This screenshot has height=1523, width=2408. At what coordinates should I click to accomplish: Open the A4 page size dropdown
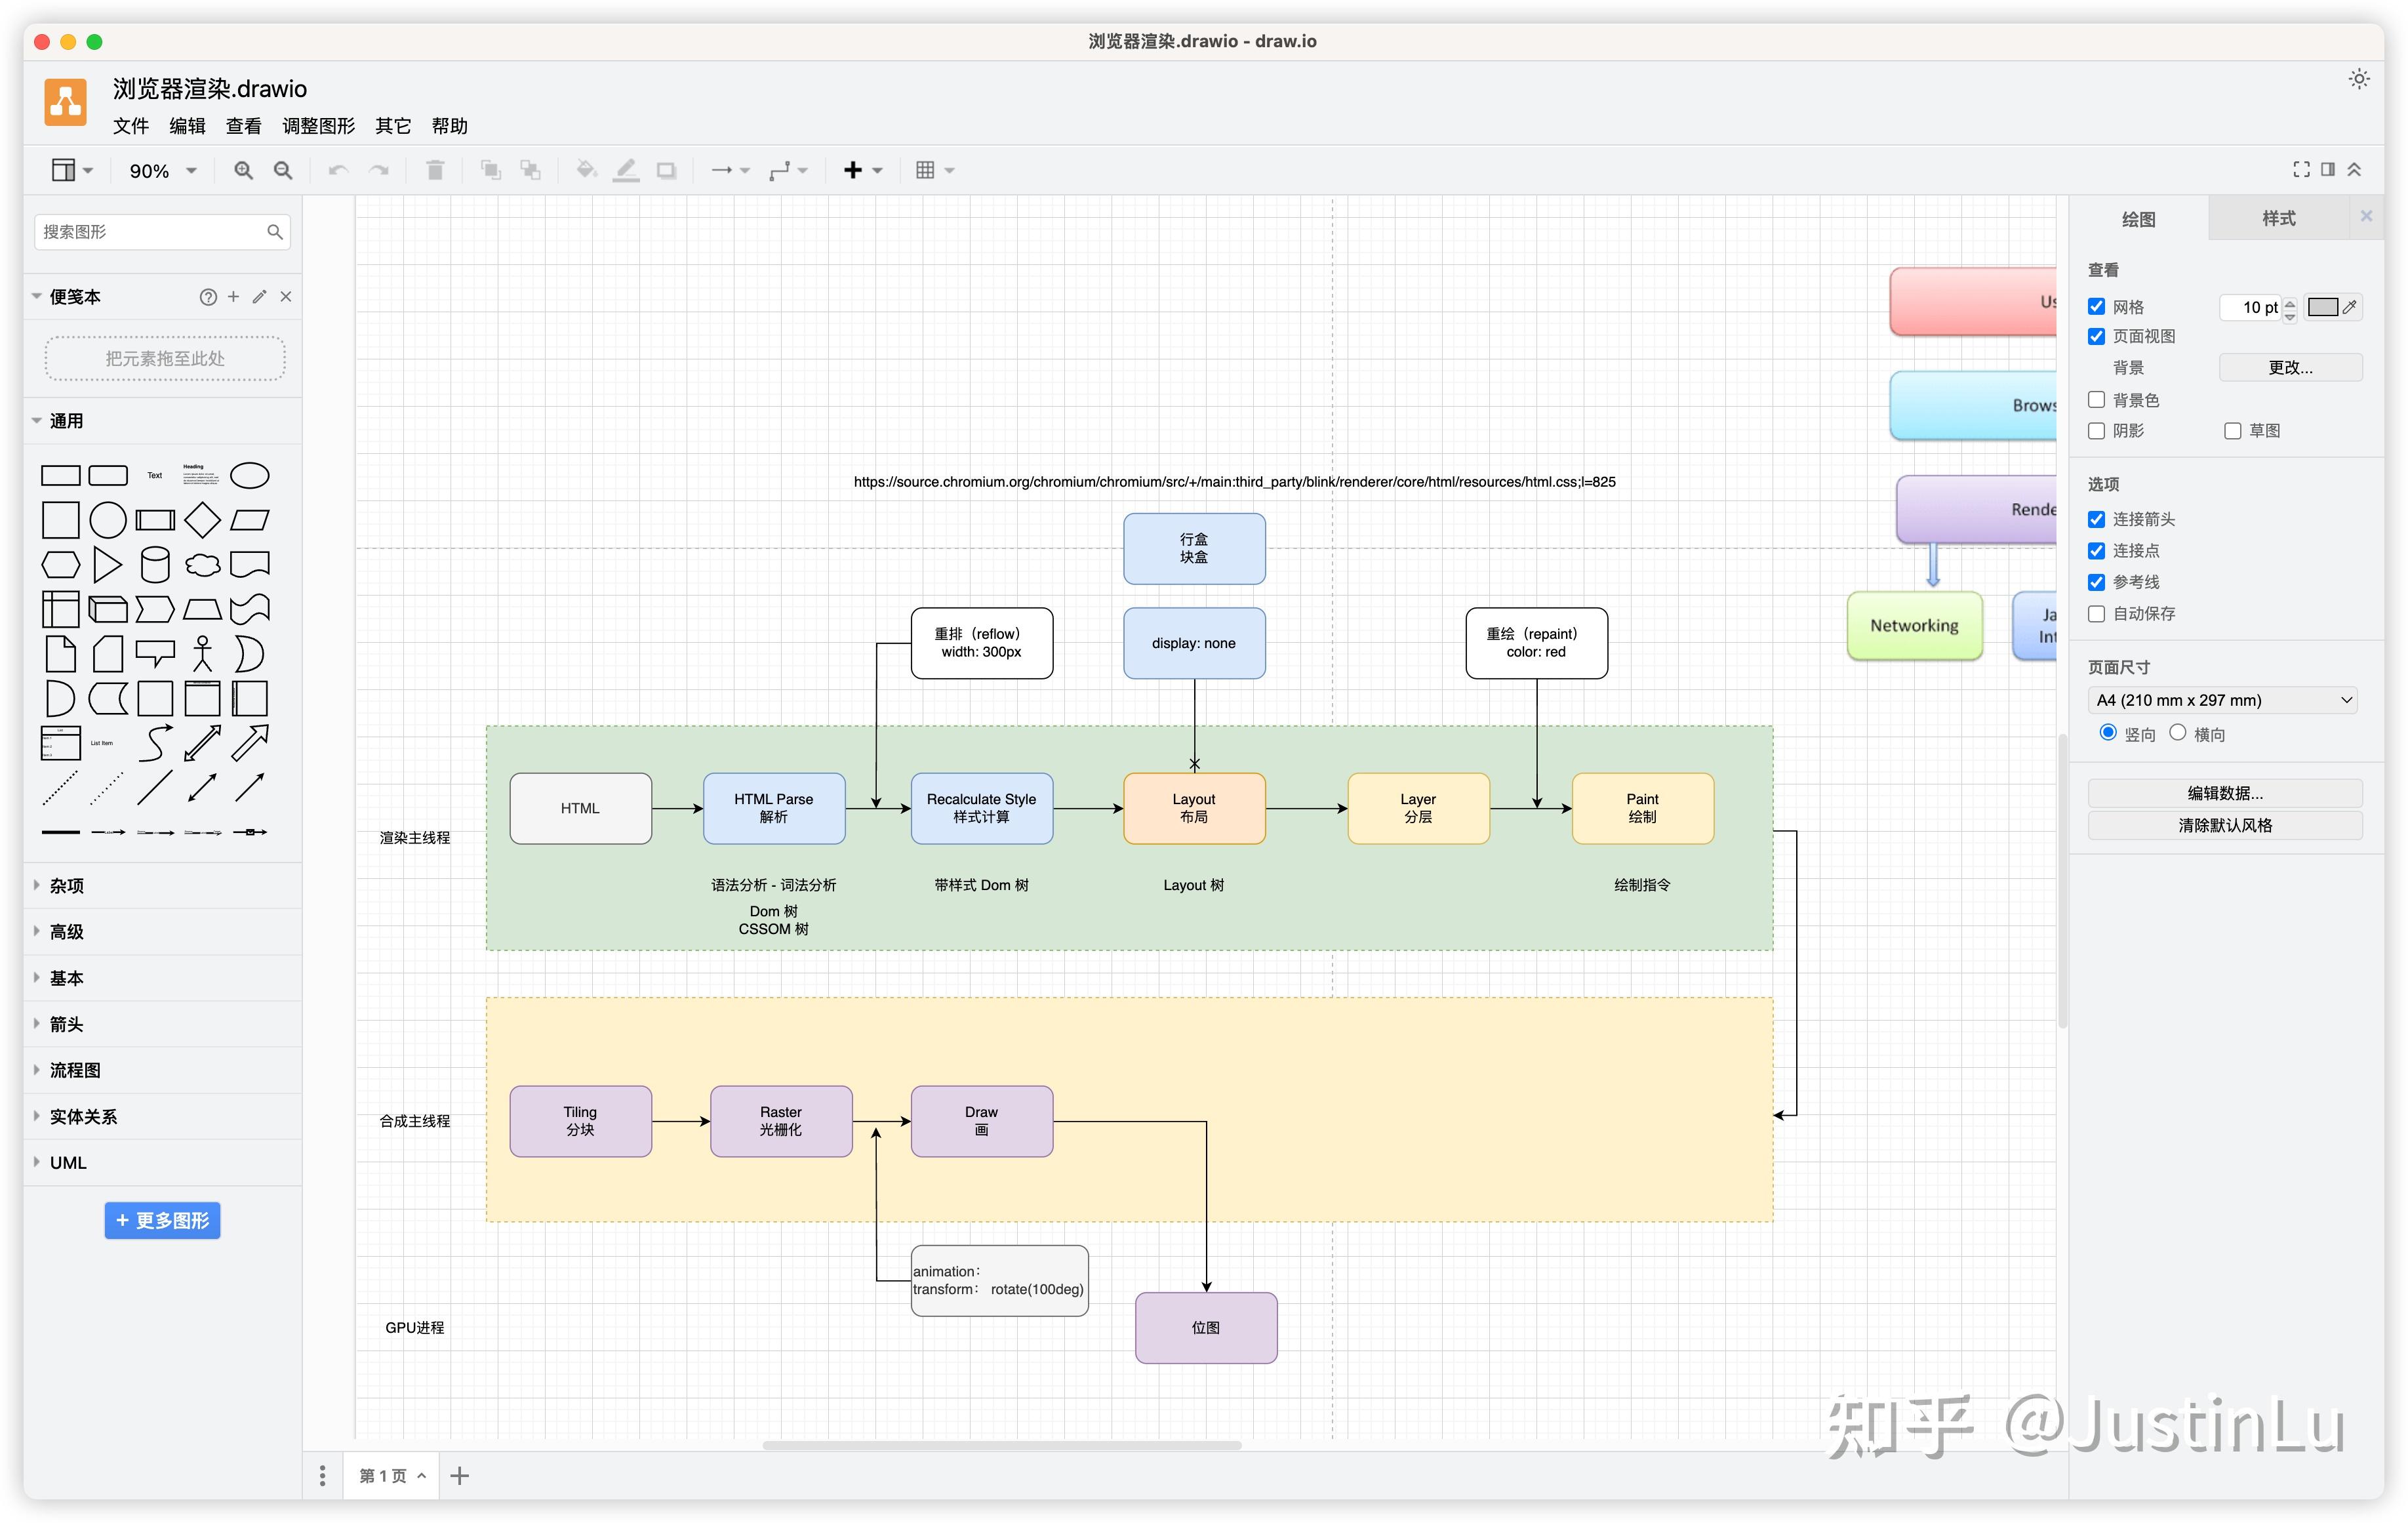click(x=2222, y=700)
